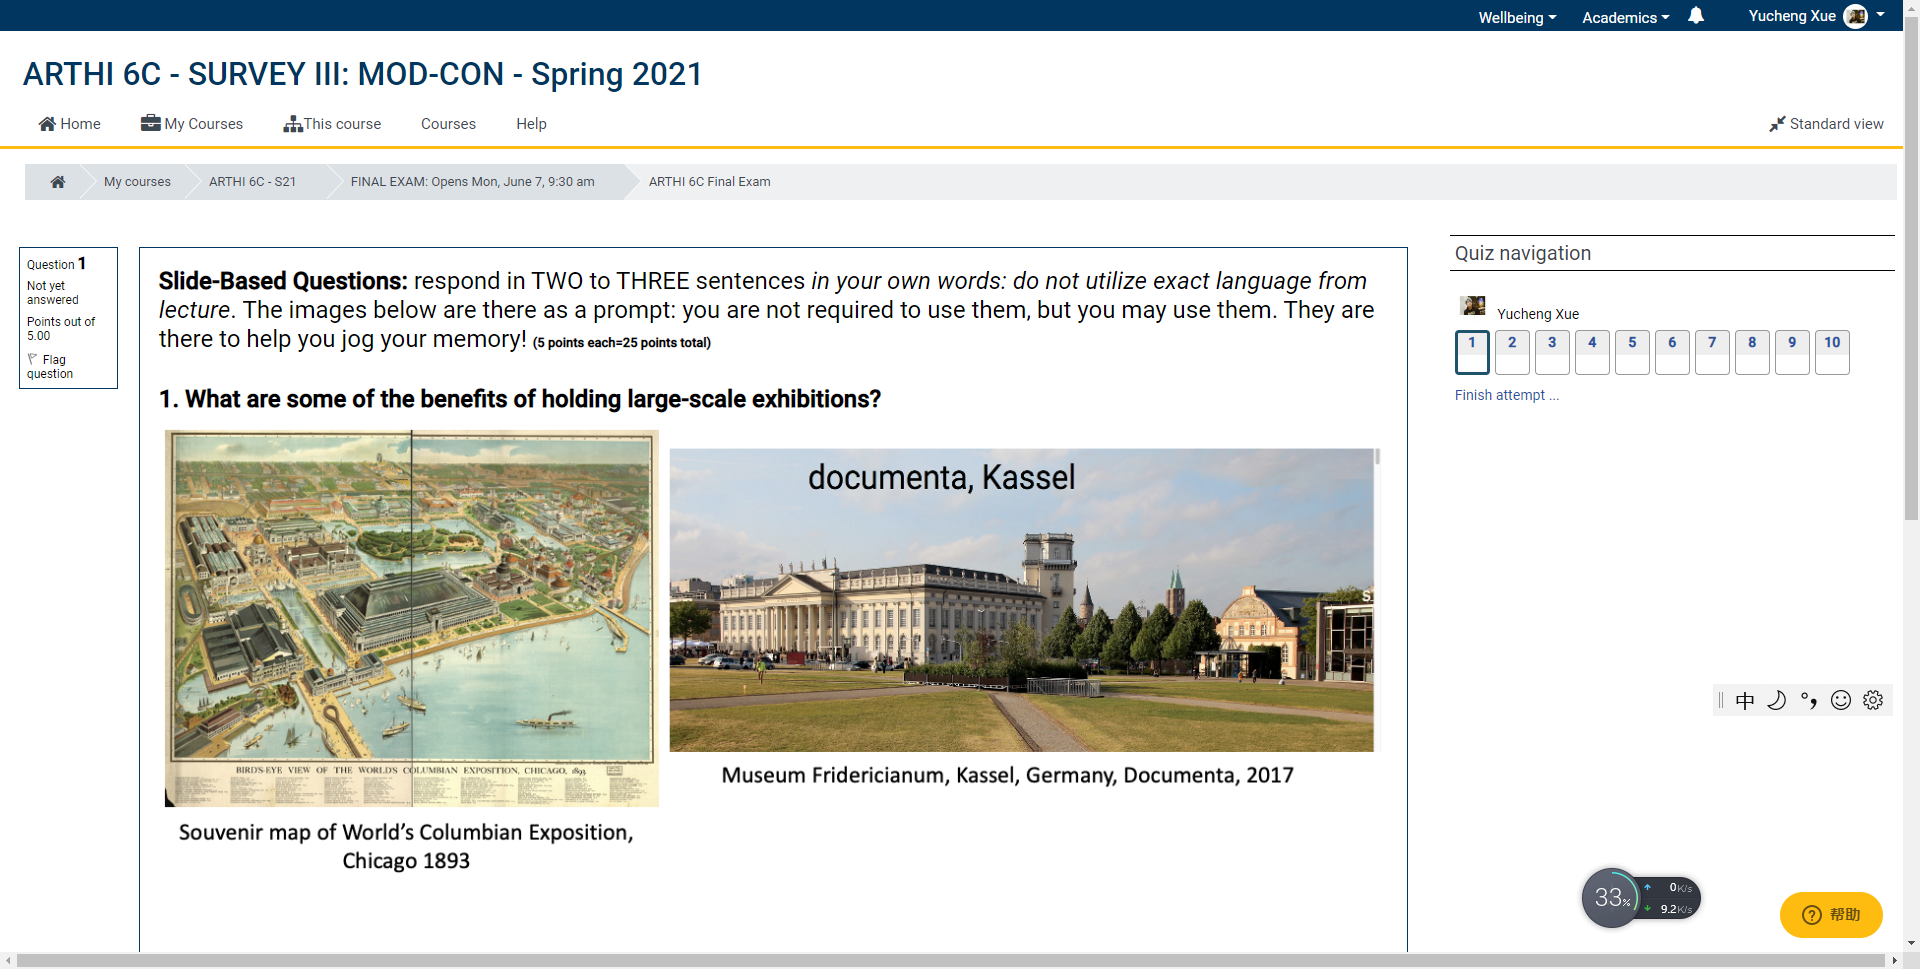Viewport: 1920px width, 969px height.
Task: Jump to question 3 in quiz navigation
Action: (1552, 352)
